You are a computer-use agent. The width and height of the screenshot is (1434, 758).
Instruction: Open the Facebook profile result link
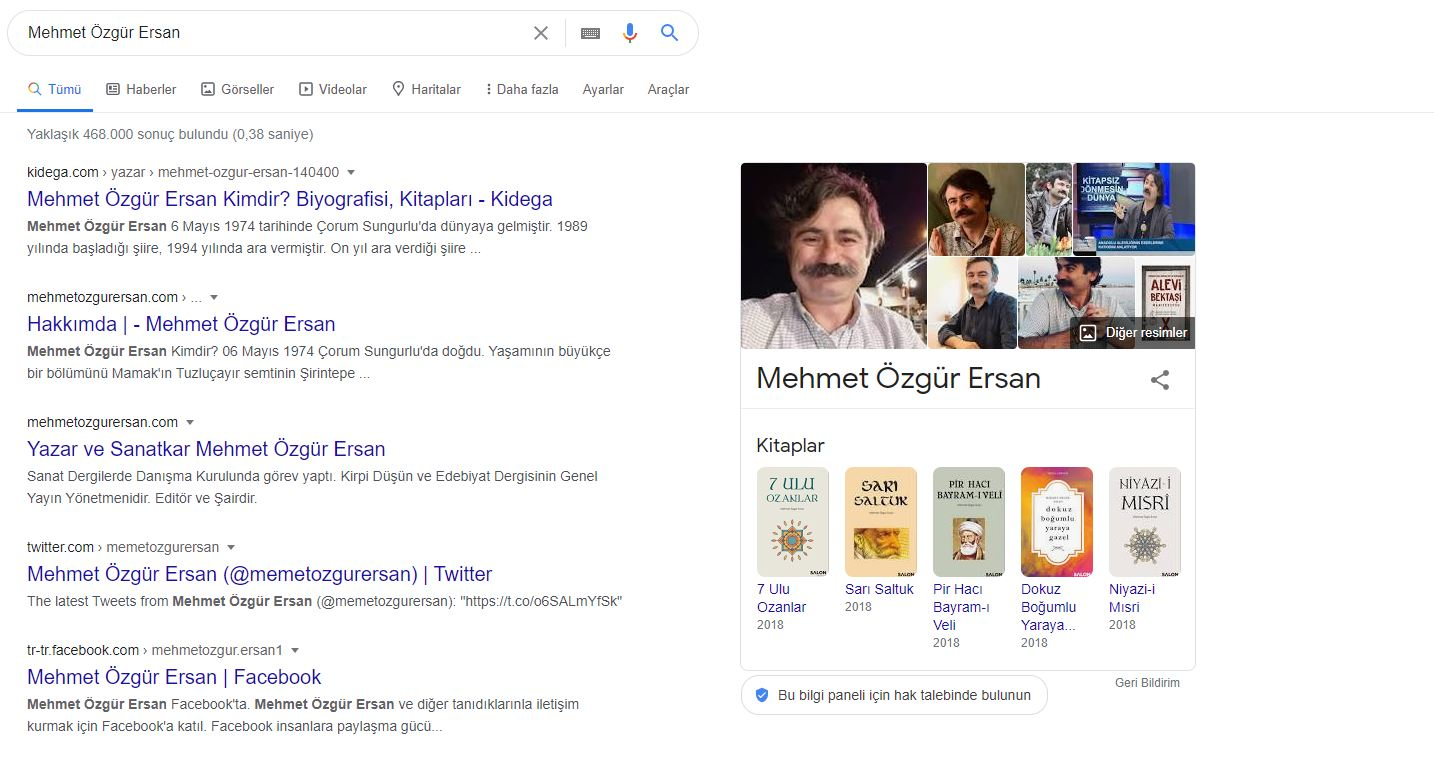(x=174, y=677)
